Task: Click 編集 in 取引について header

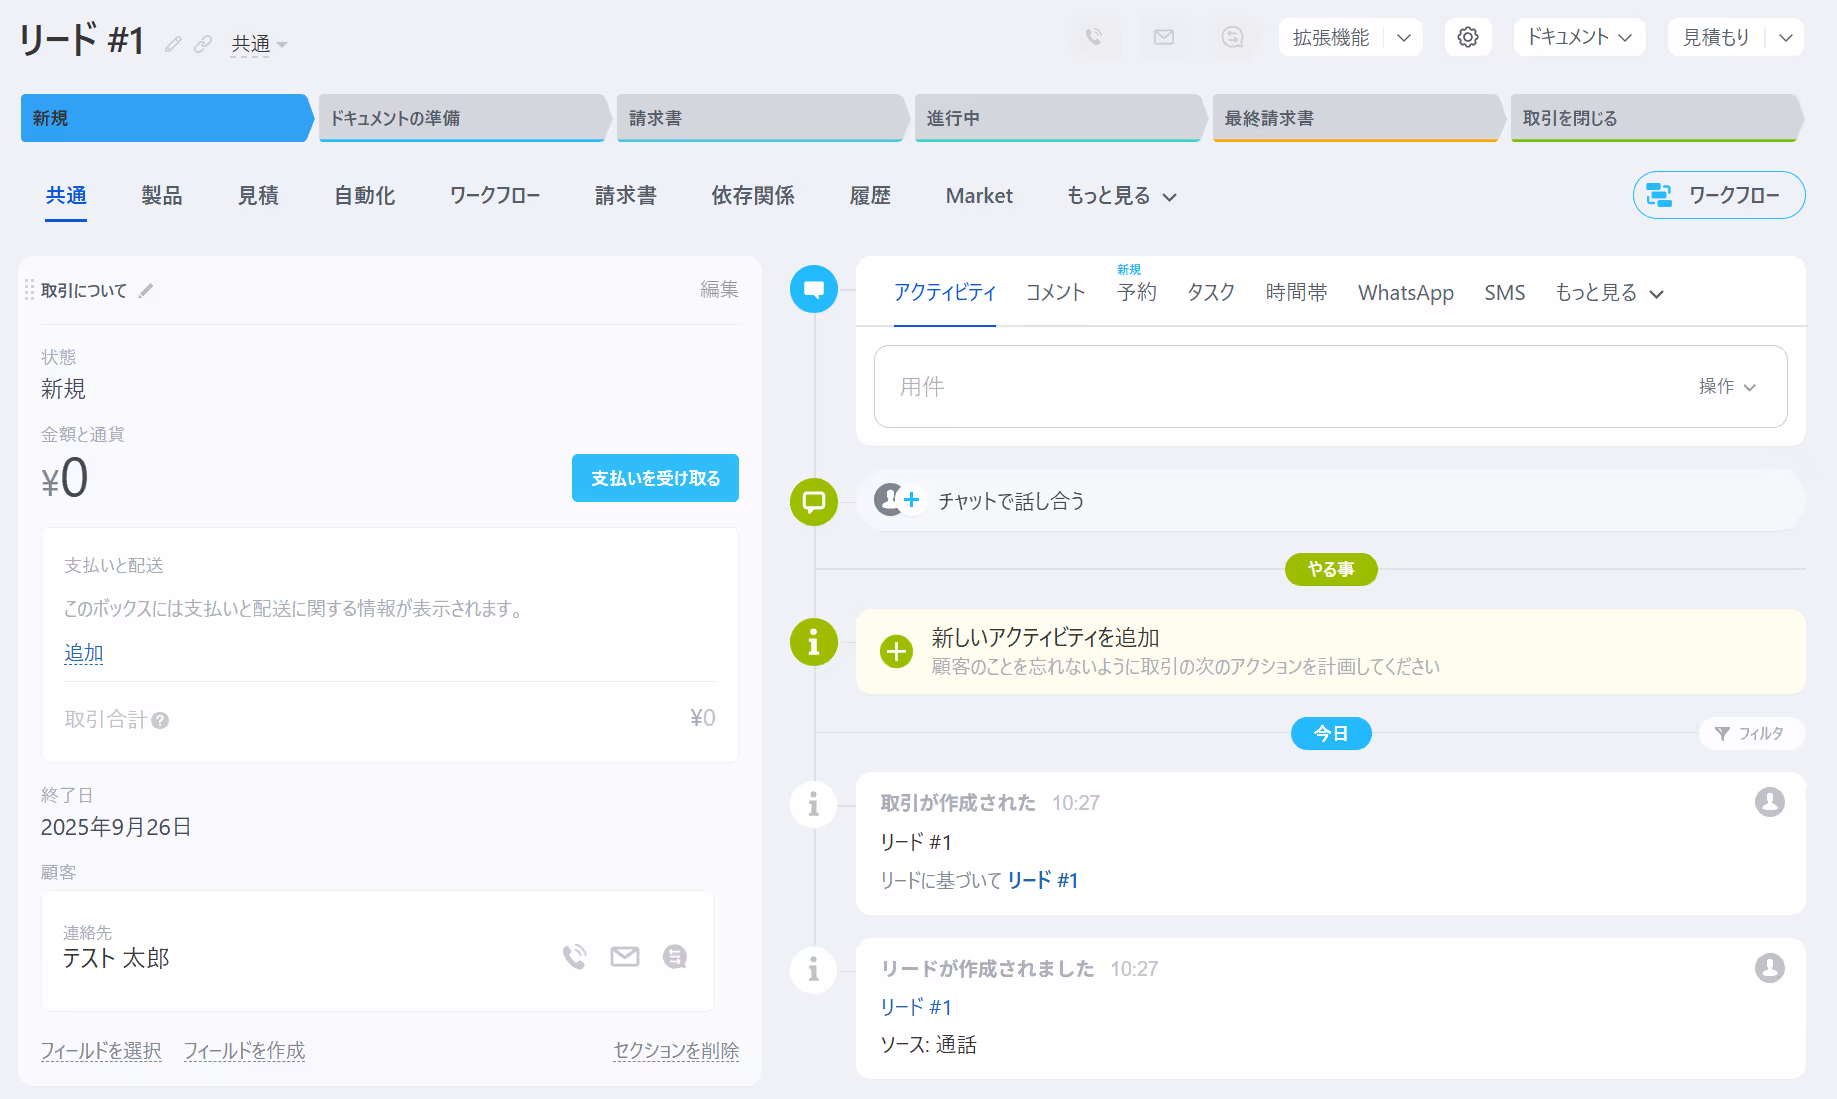Action: tap(719, 290)
